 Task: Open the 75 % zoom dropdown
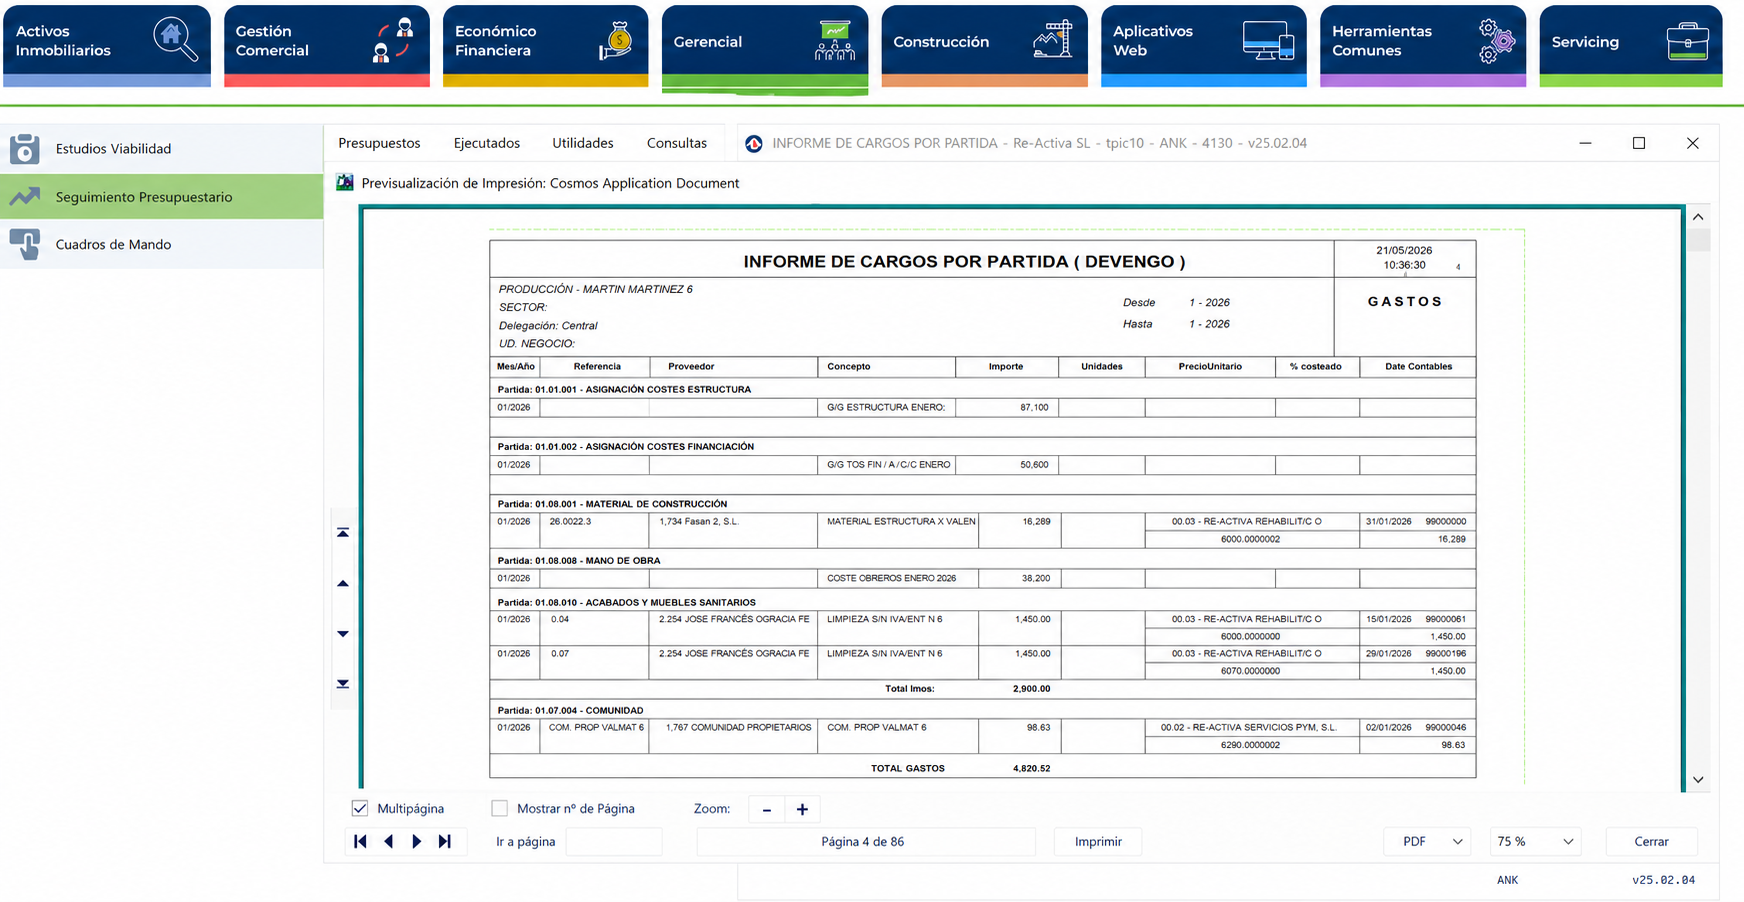1535,842
